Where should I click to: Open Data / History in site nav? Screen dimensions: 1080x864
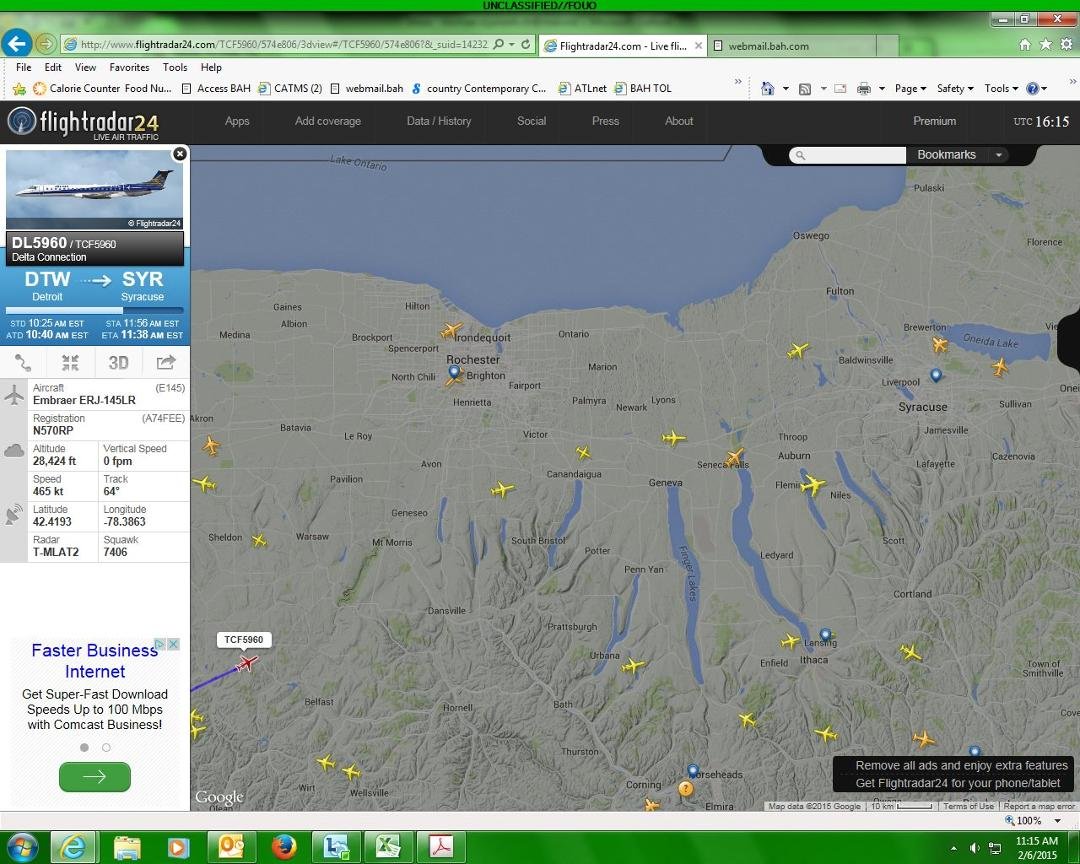click(x=439, y=121)
